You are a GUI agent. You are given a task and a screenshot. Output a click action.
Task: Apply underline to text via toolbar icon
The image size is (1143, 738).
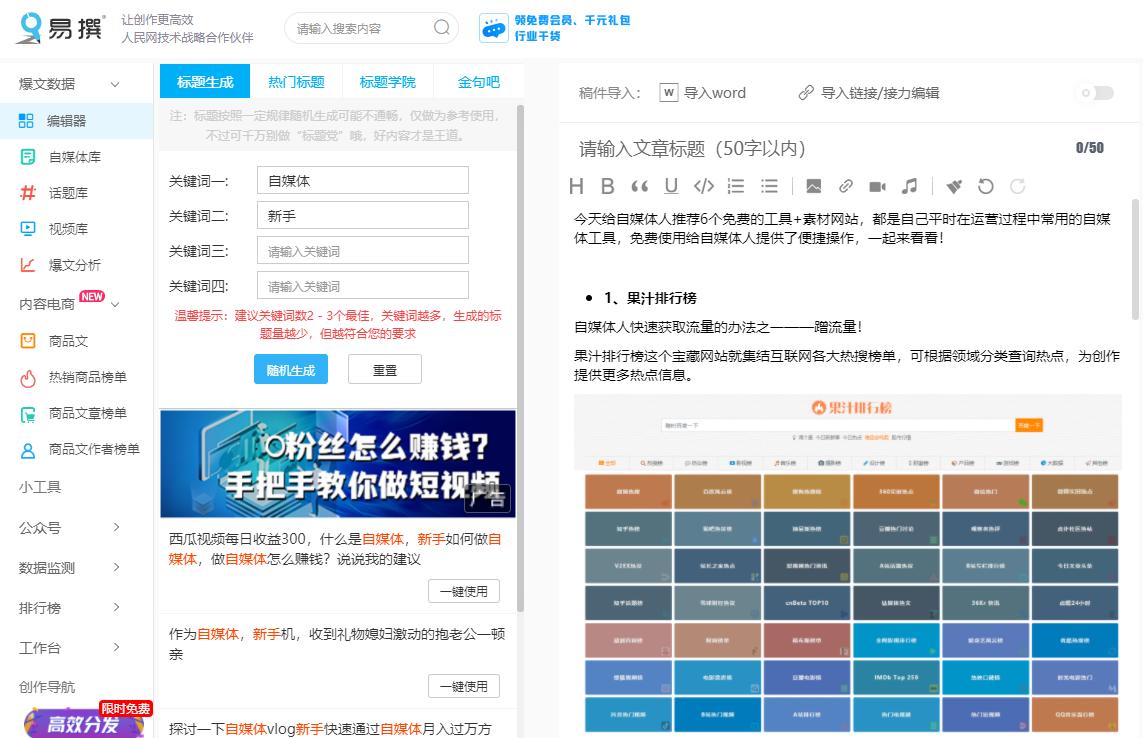click(671, 186)
